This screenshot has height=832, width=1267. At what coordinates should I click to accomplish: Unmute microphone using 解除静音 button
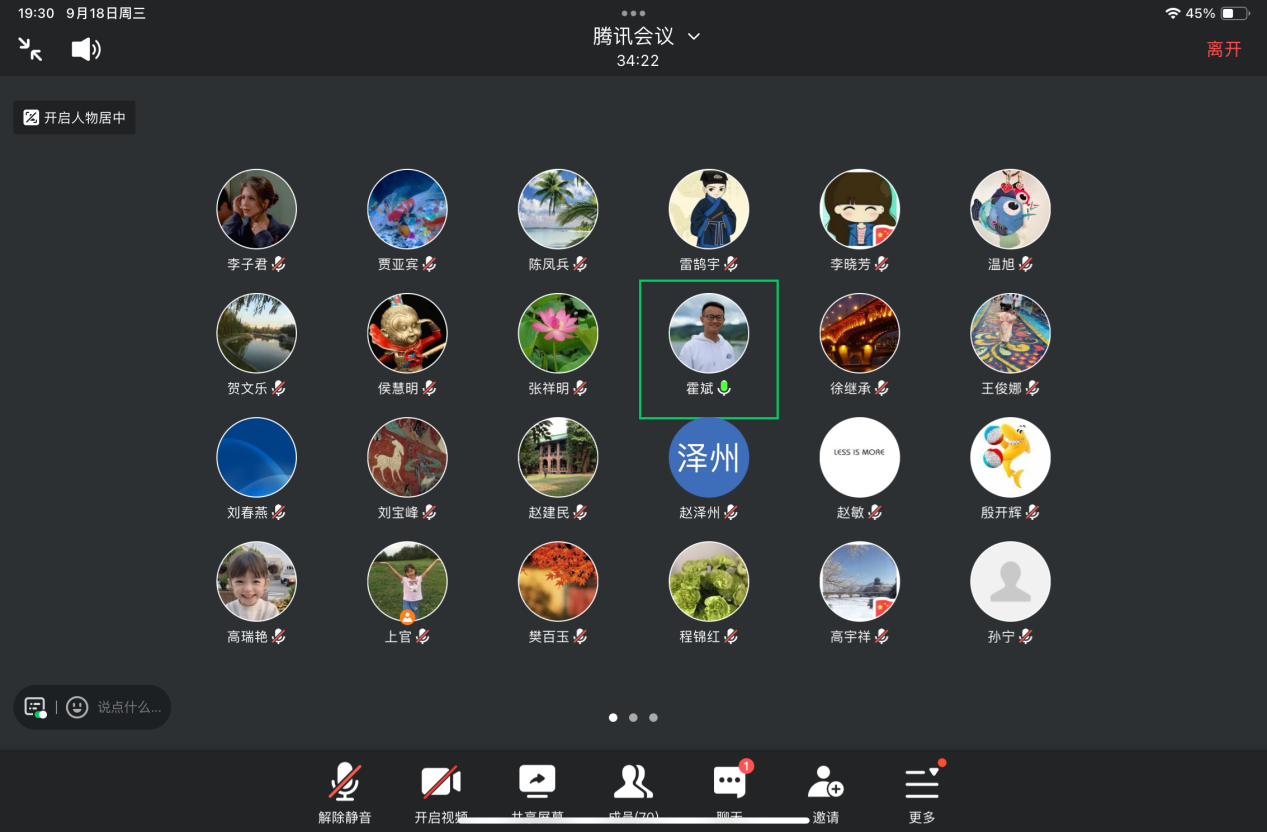tap(345, 783)
